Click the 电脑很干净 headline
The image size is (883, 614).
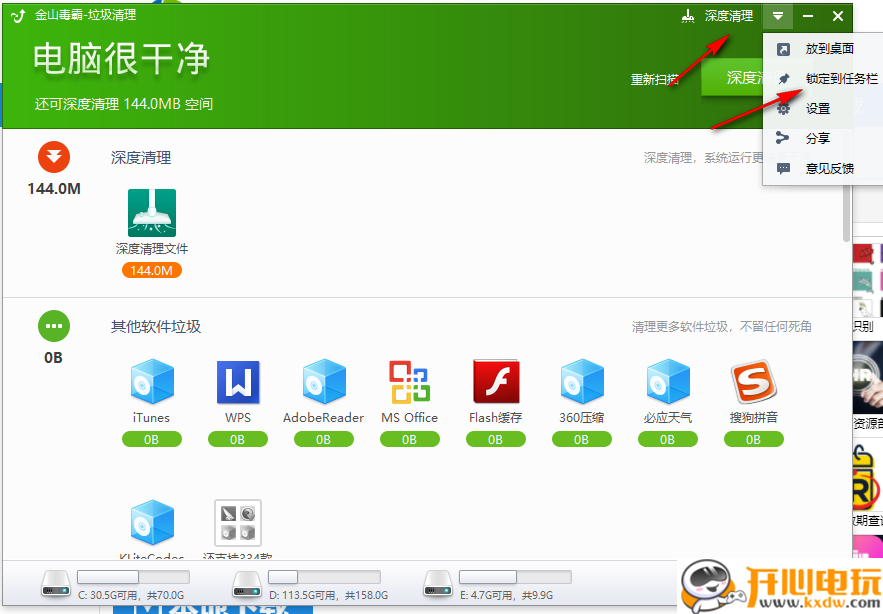pos(121,59)
